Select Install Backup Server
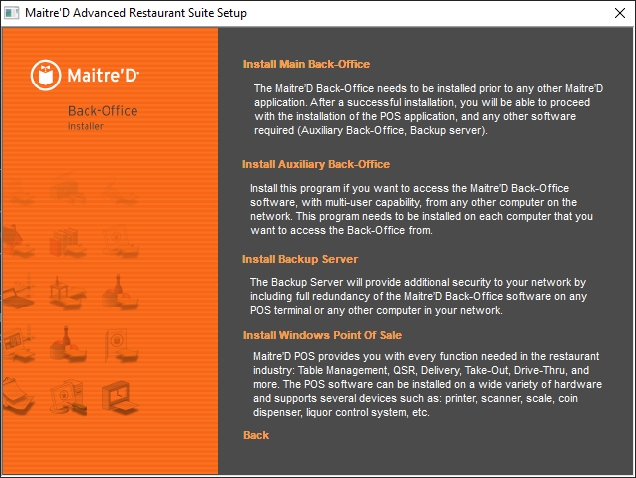636x478 pixels. tap(300, 259)
